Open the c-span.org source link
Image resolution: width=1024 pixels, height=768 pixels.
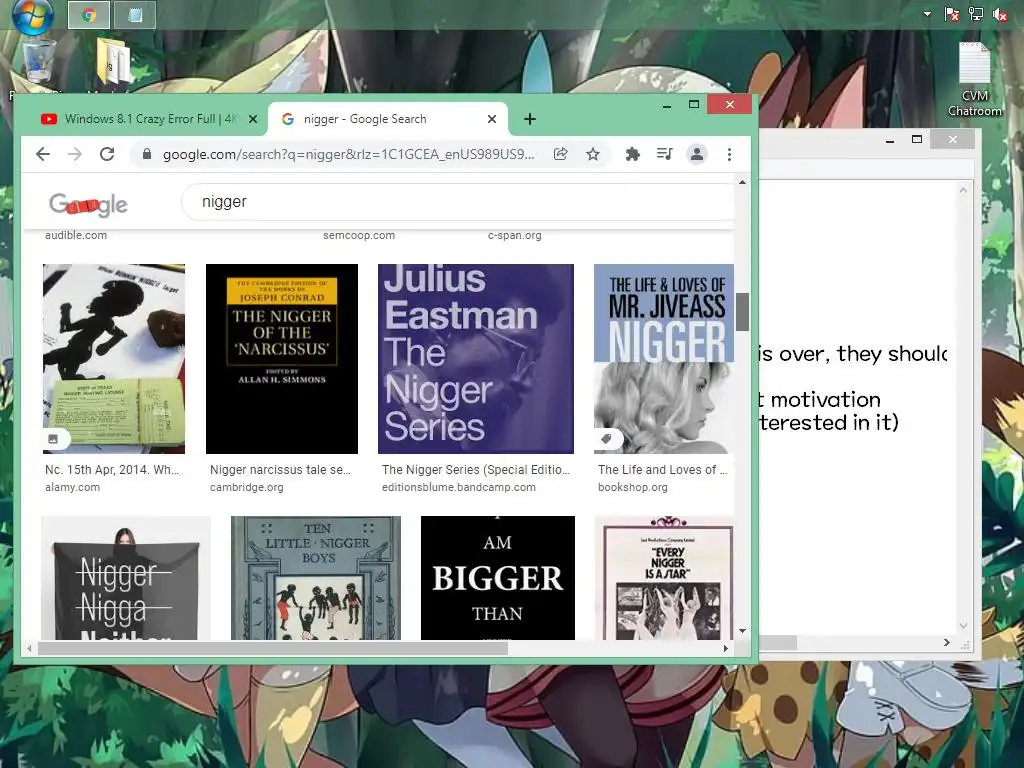click(x=515, y=235)
